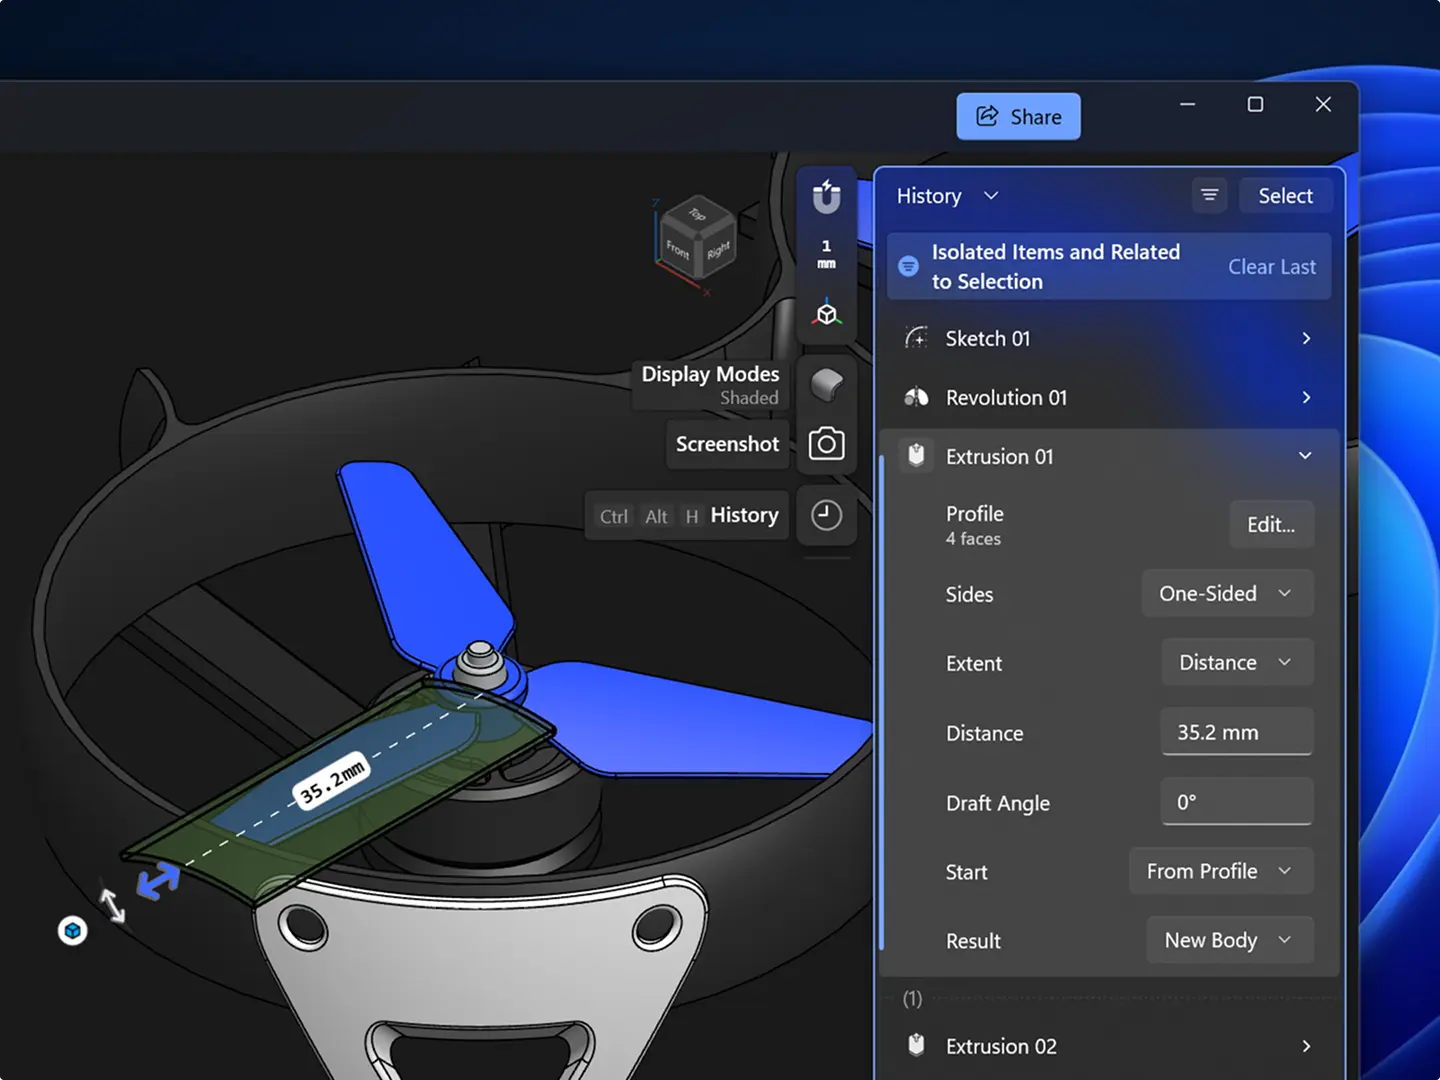Click the blue cube body icon in viewport
The height and width of the screenshot is (1080, 1440).
(x=72, y=931)
